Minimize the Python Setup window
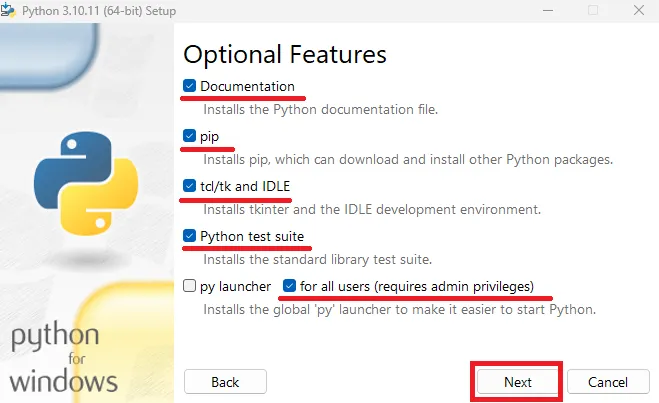This screenshot has width=659, height=403. pyautogui.click(x=549, y=9)
